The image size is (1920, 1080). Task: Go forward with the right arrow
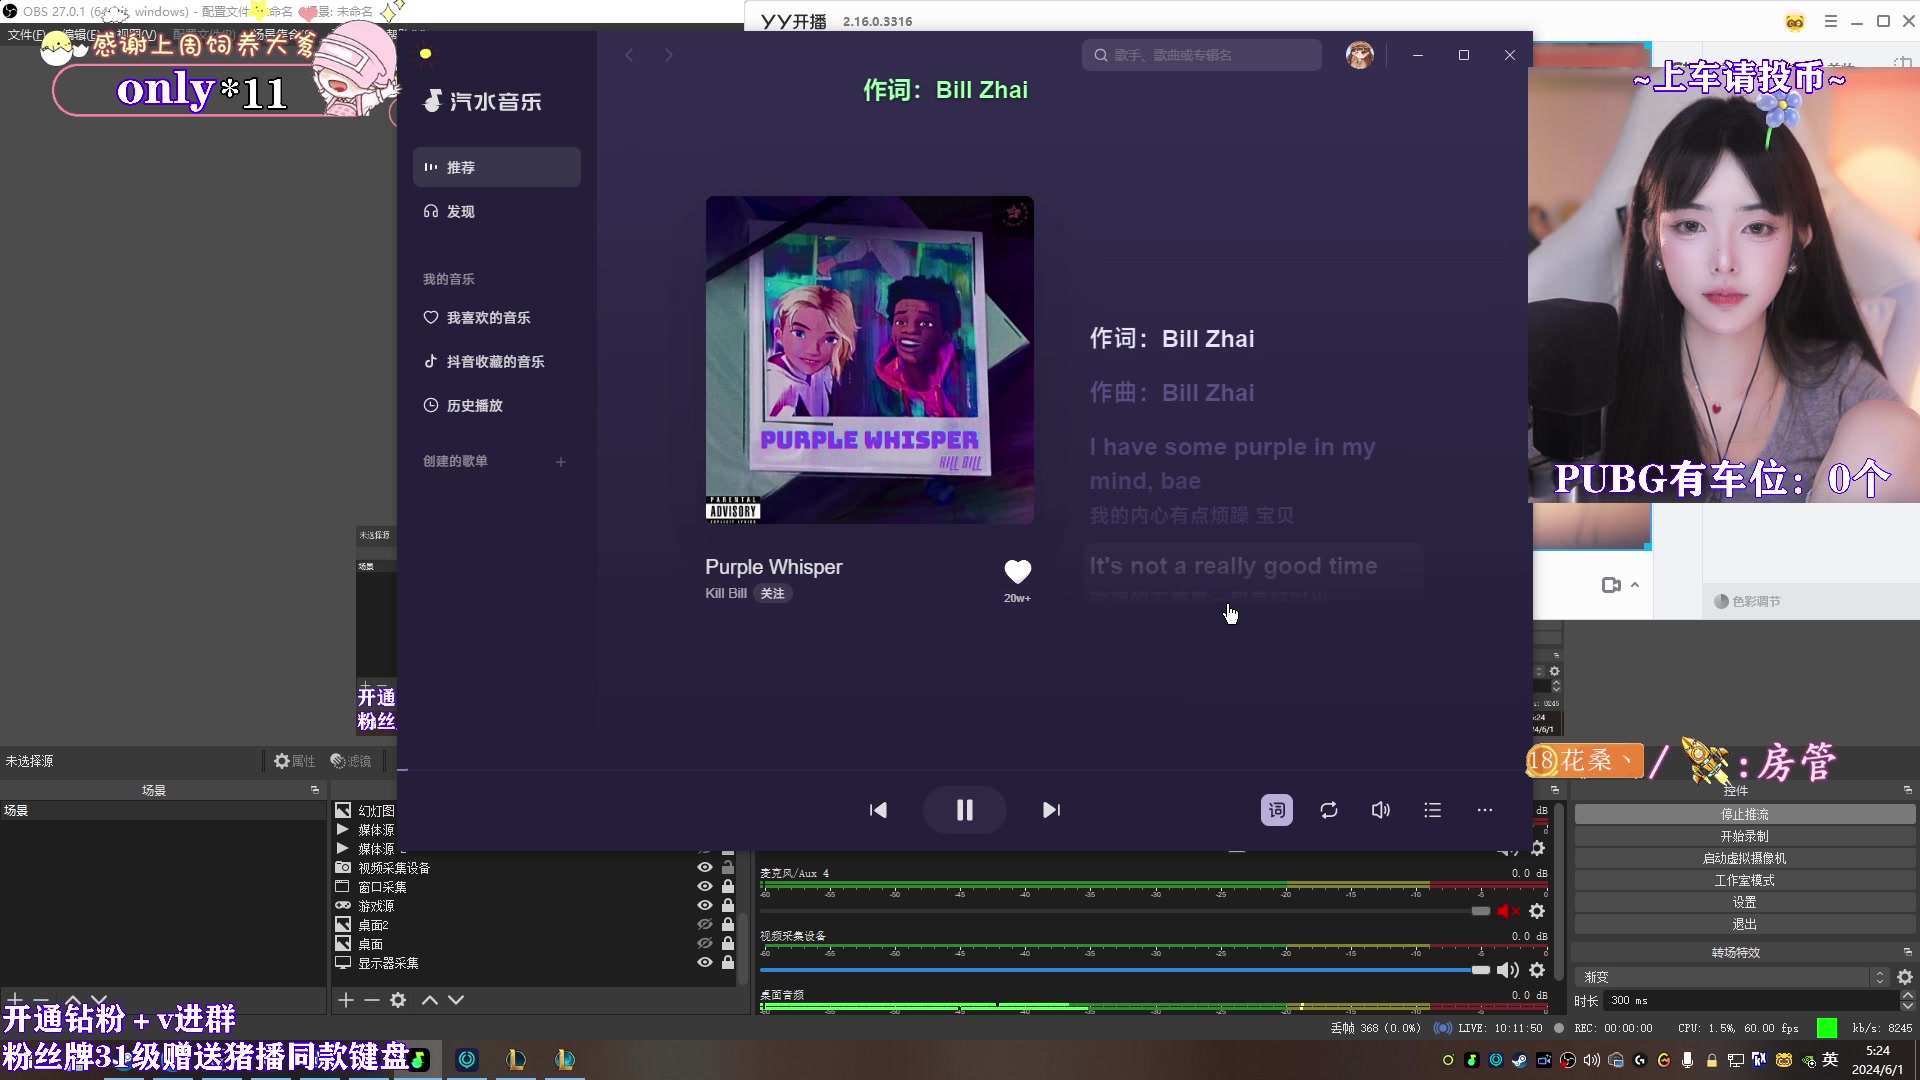point(669,55)
